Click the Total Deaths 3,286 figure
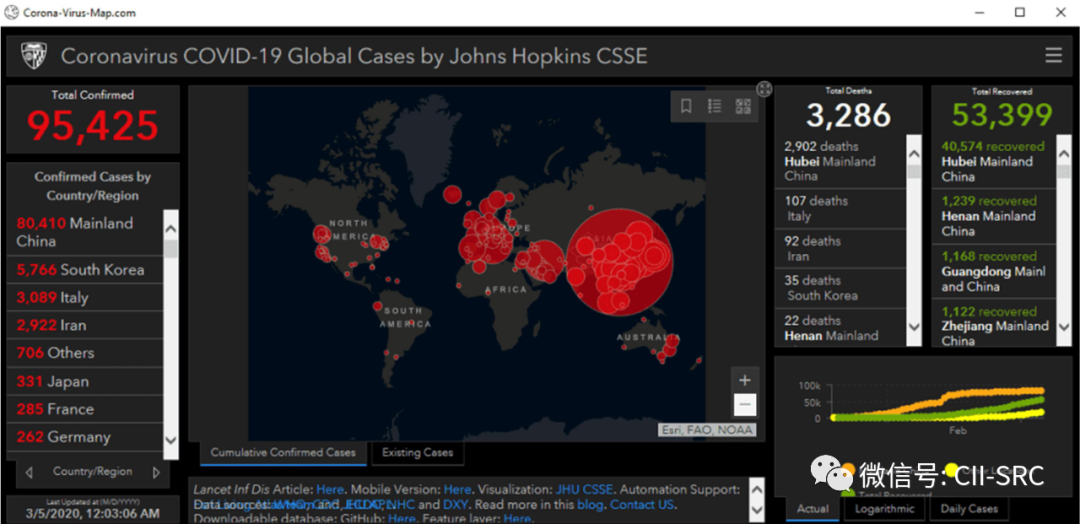Image resolution: width=1080 pixels, height=524 pixels. click(849, 116)
